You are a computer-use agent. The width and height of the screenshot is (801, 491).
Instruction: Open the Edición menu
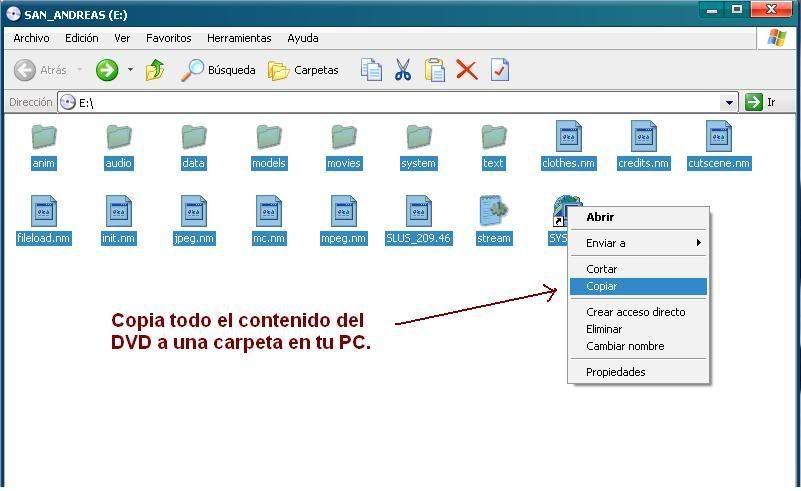click(81, 38)
